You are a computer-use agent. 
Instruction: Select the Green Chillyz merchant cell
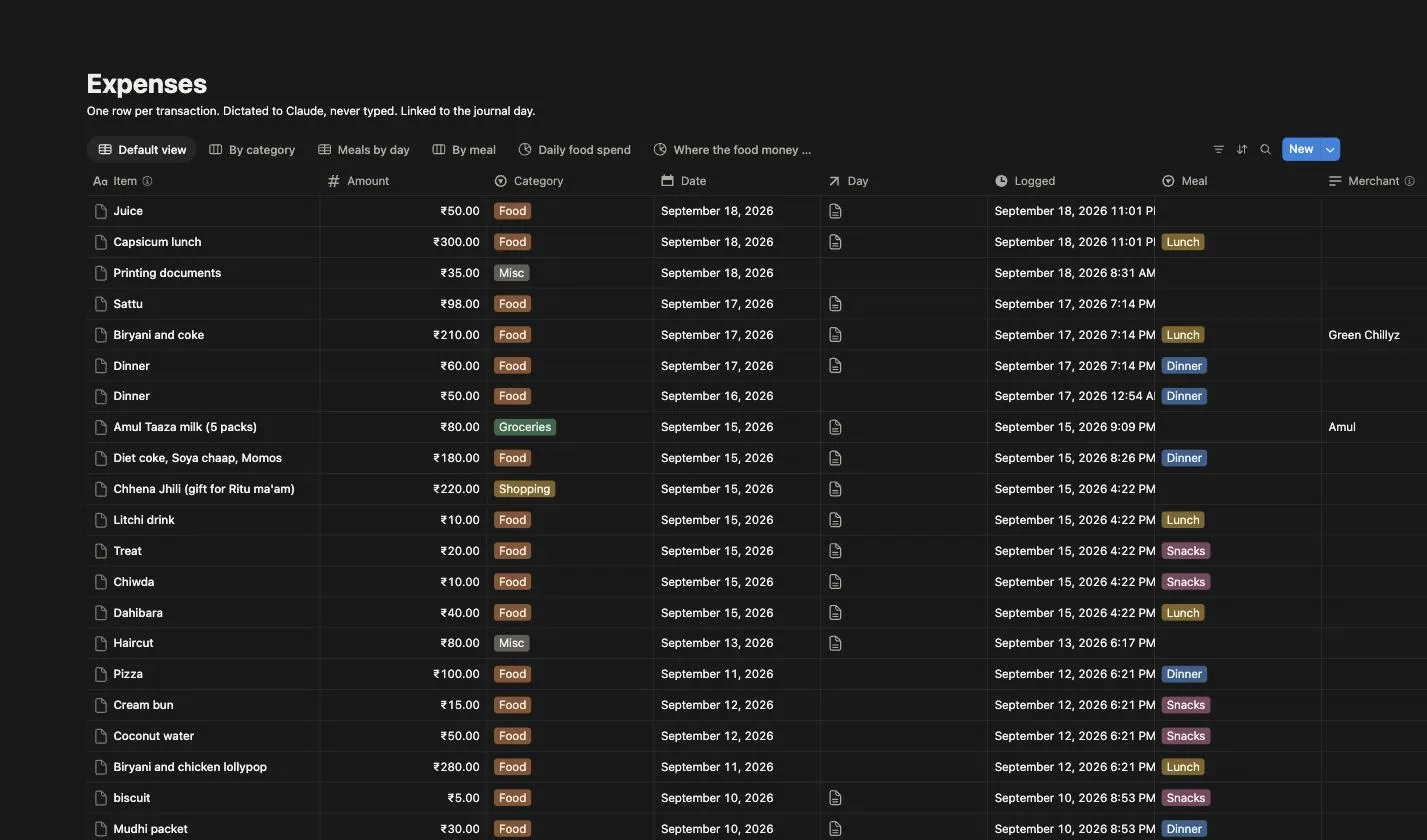(1374, 335)
